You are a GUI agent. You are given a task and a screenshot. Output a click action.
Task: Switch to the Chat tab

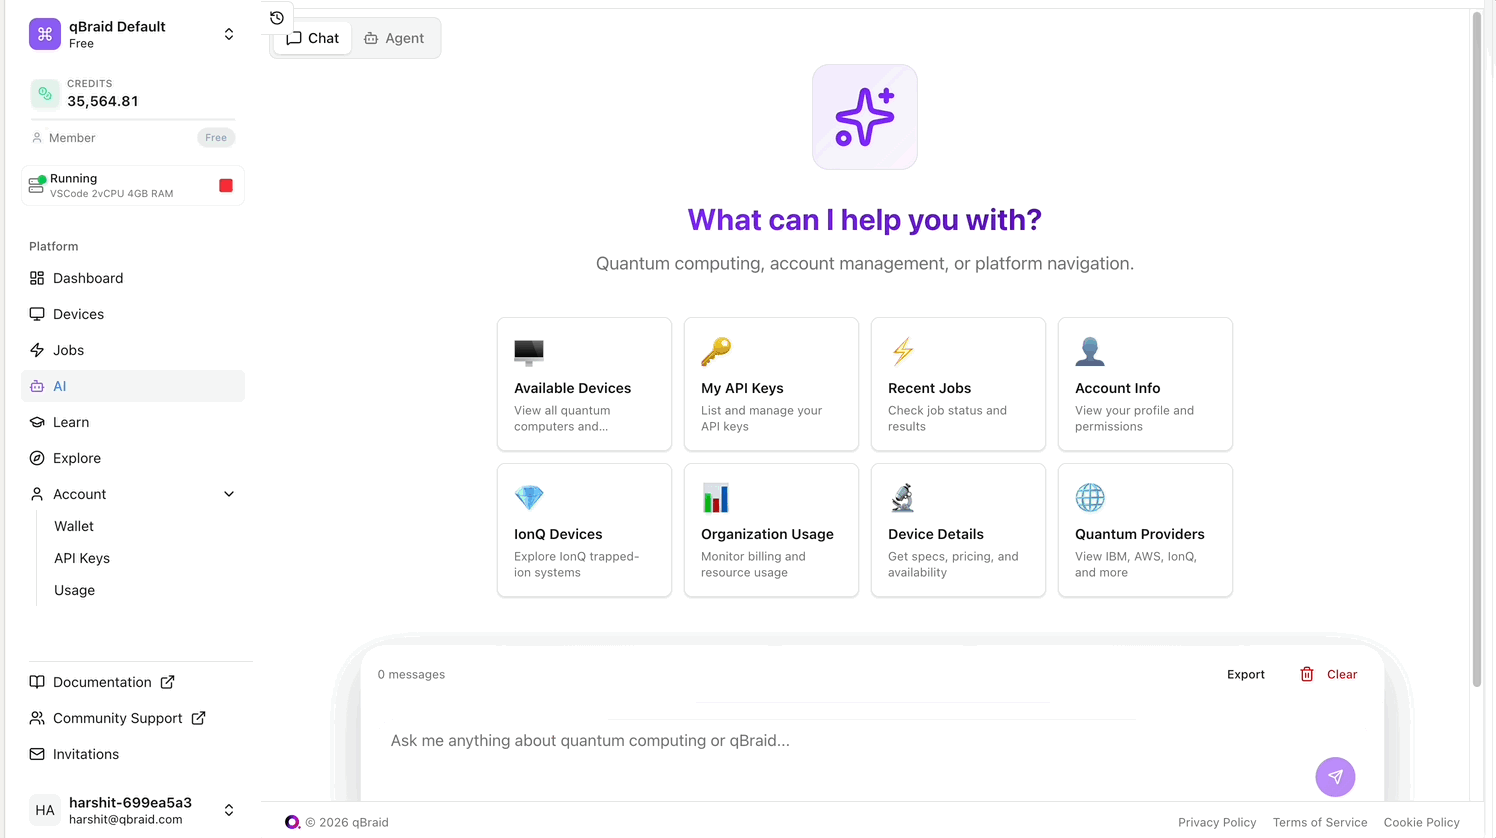click(313, 38)
